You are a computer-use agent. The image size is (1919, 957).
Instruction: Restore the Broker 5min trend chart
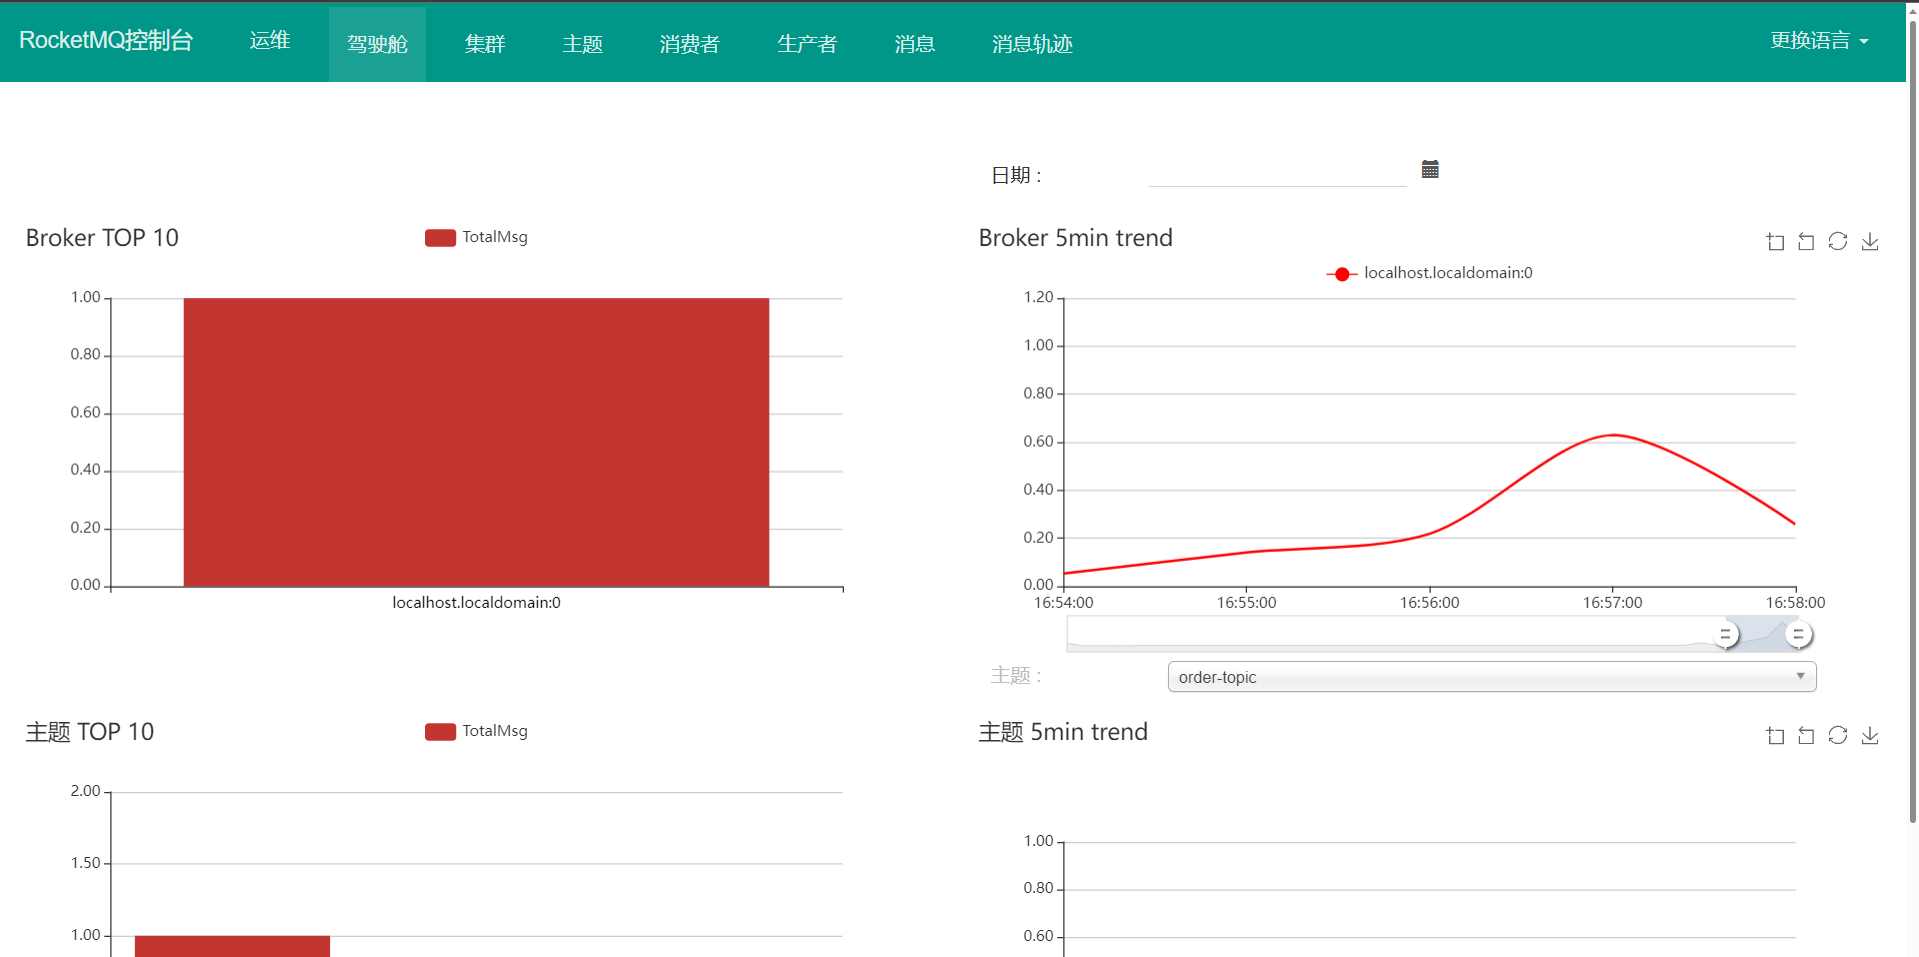point(1838,241)
